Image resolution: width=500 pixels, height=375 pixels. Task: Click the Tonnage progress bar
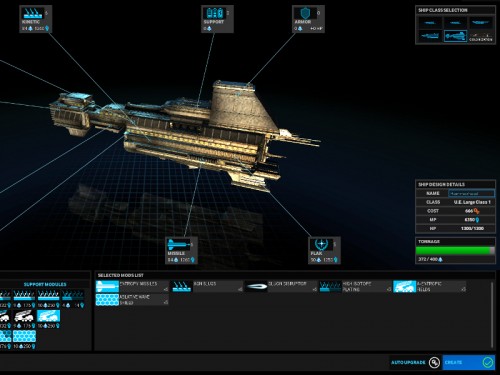[x=455, y=251]
